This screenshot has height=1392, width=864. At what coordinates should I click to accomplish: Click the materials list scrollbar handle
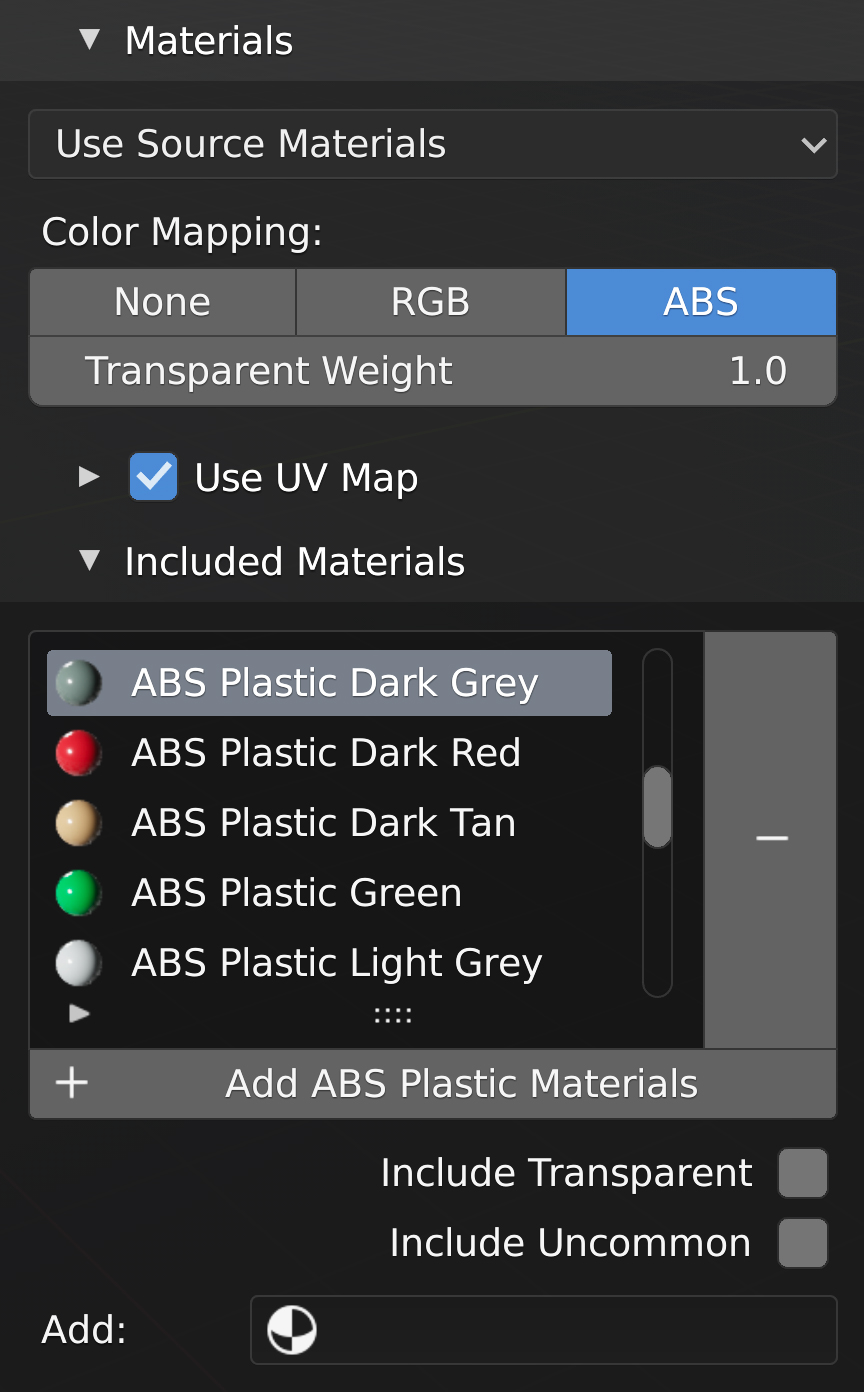point(657,806)
